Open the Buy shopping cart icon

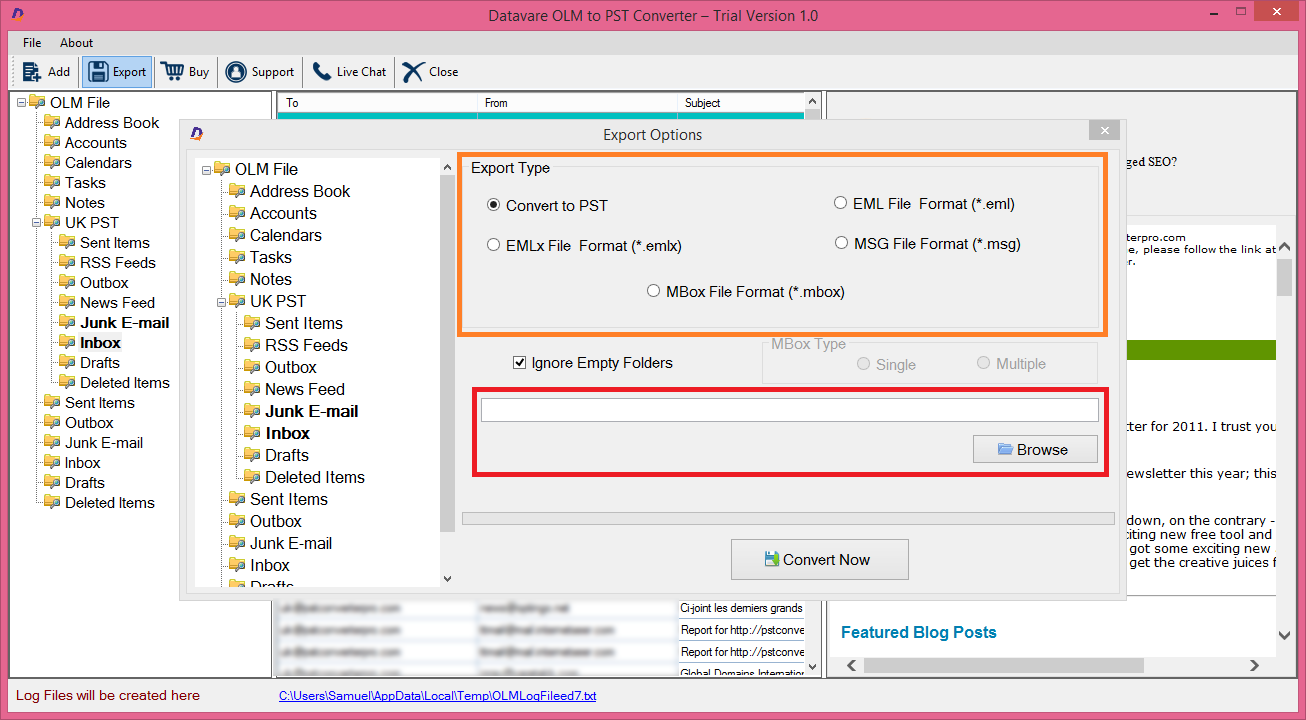(x=172, y=71)
